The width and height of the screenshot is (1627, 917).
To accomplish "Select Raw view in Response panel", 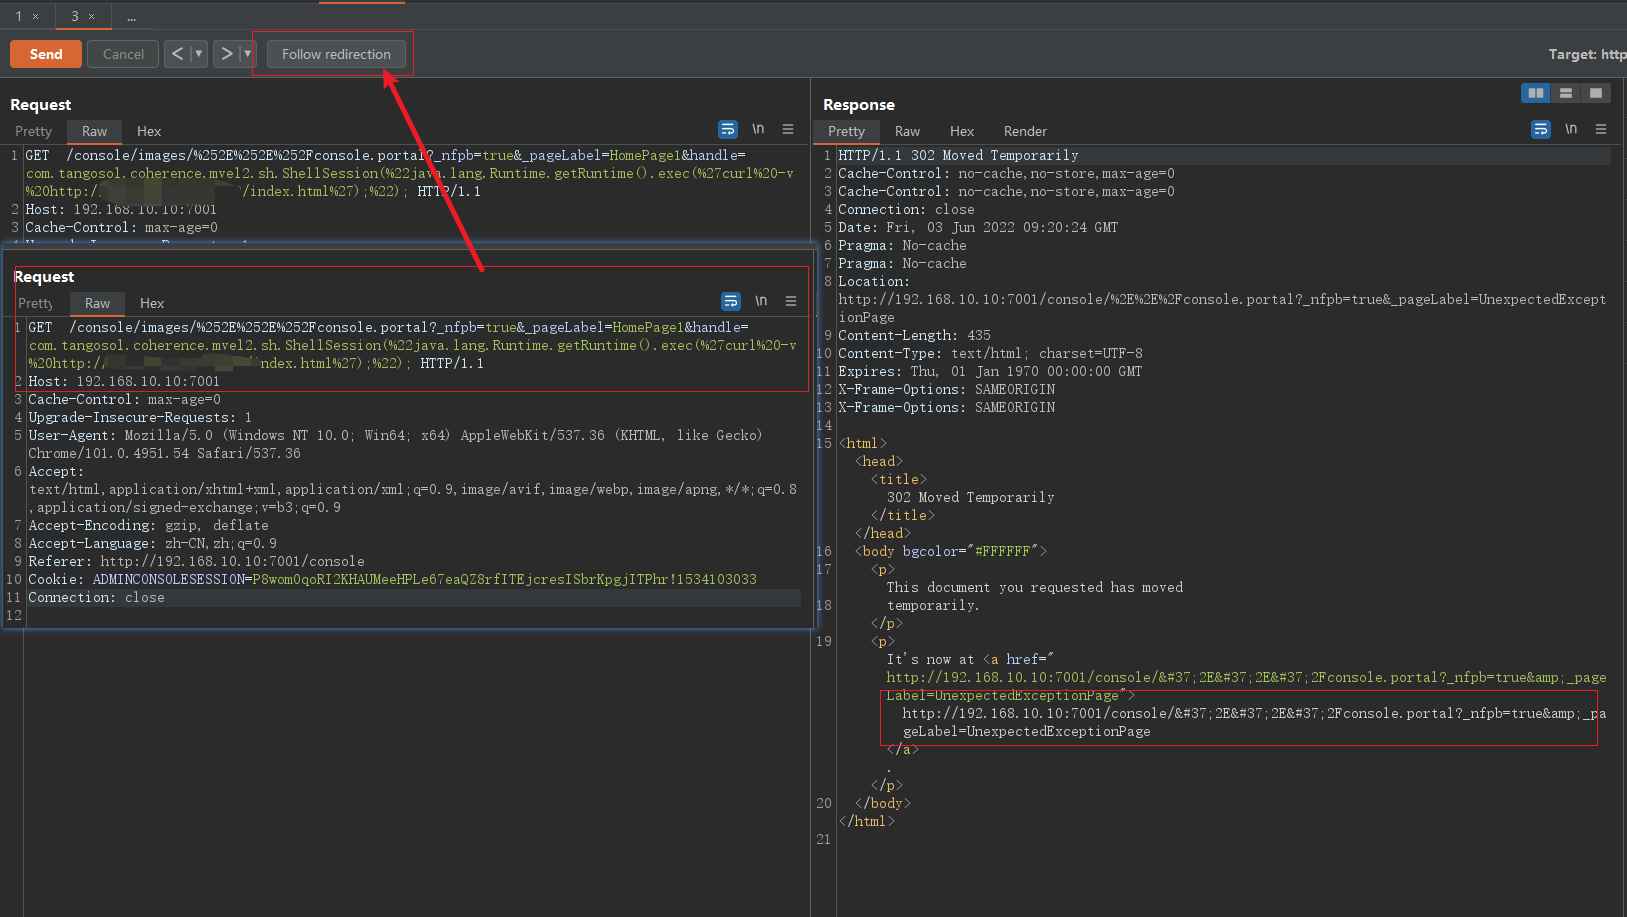I will point(907,131).
